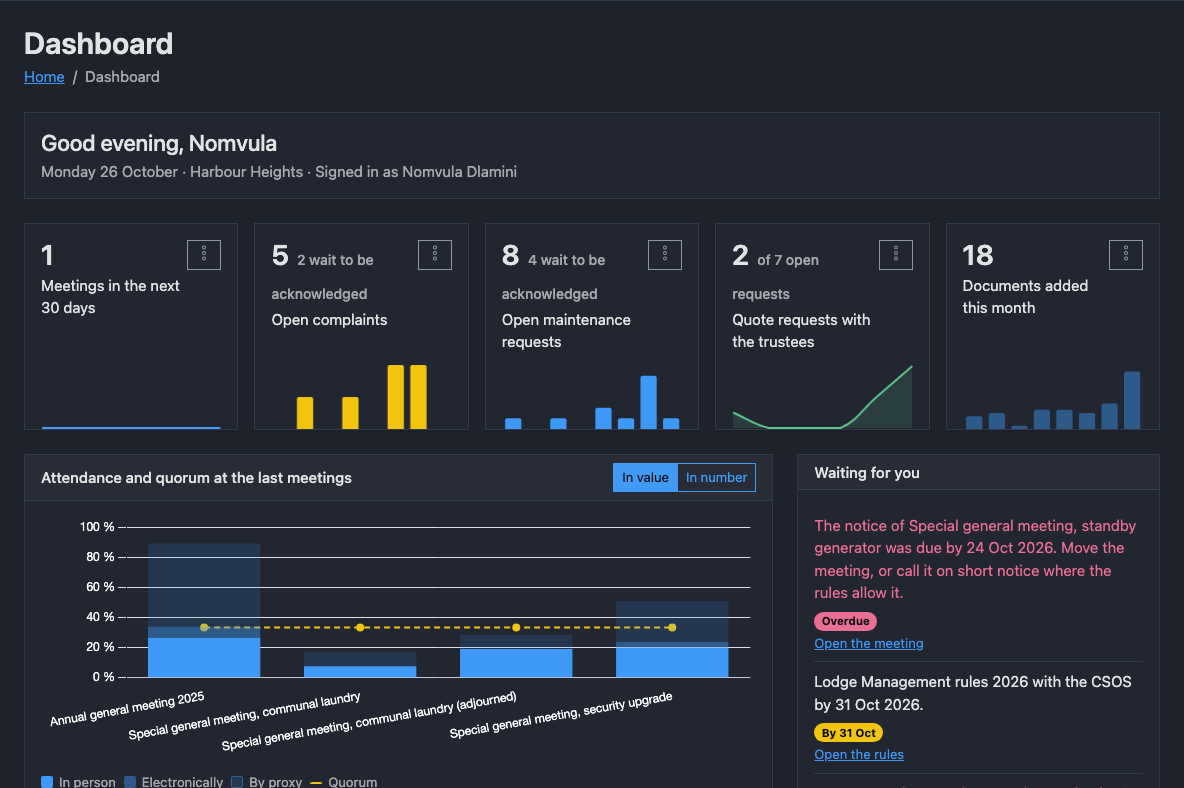Toggle By proxy series in legend

tap(267, 782)
